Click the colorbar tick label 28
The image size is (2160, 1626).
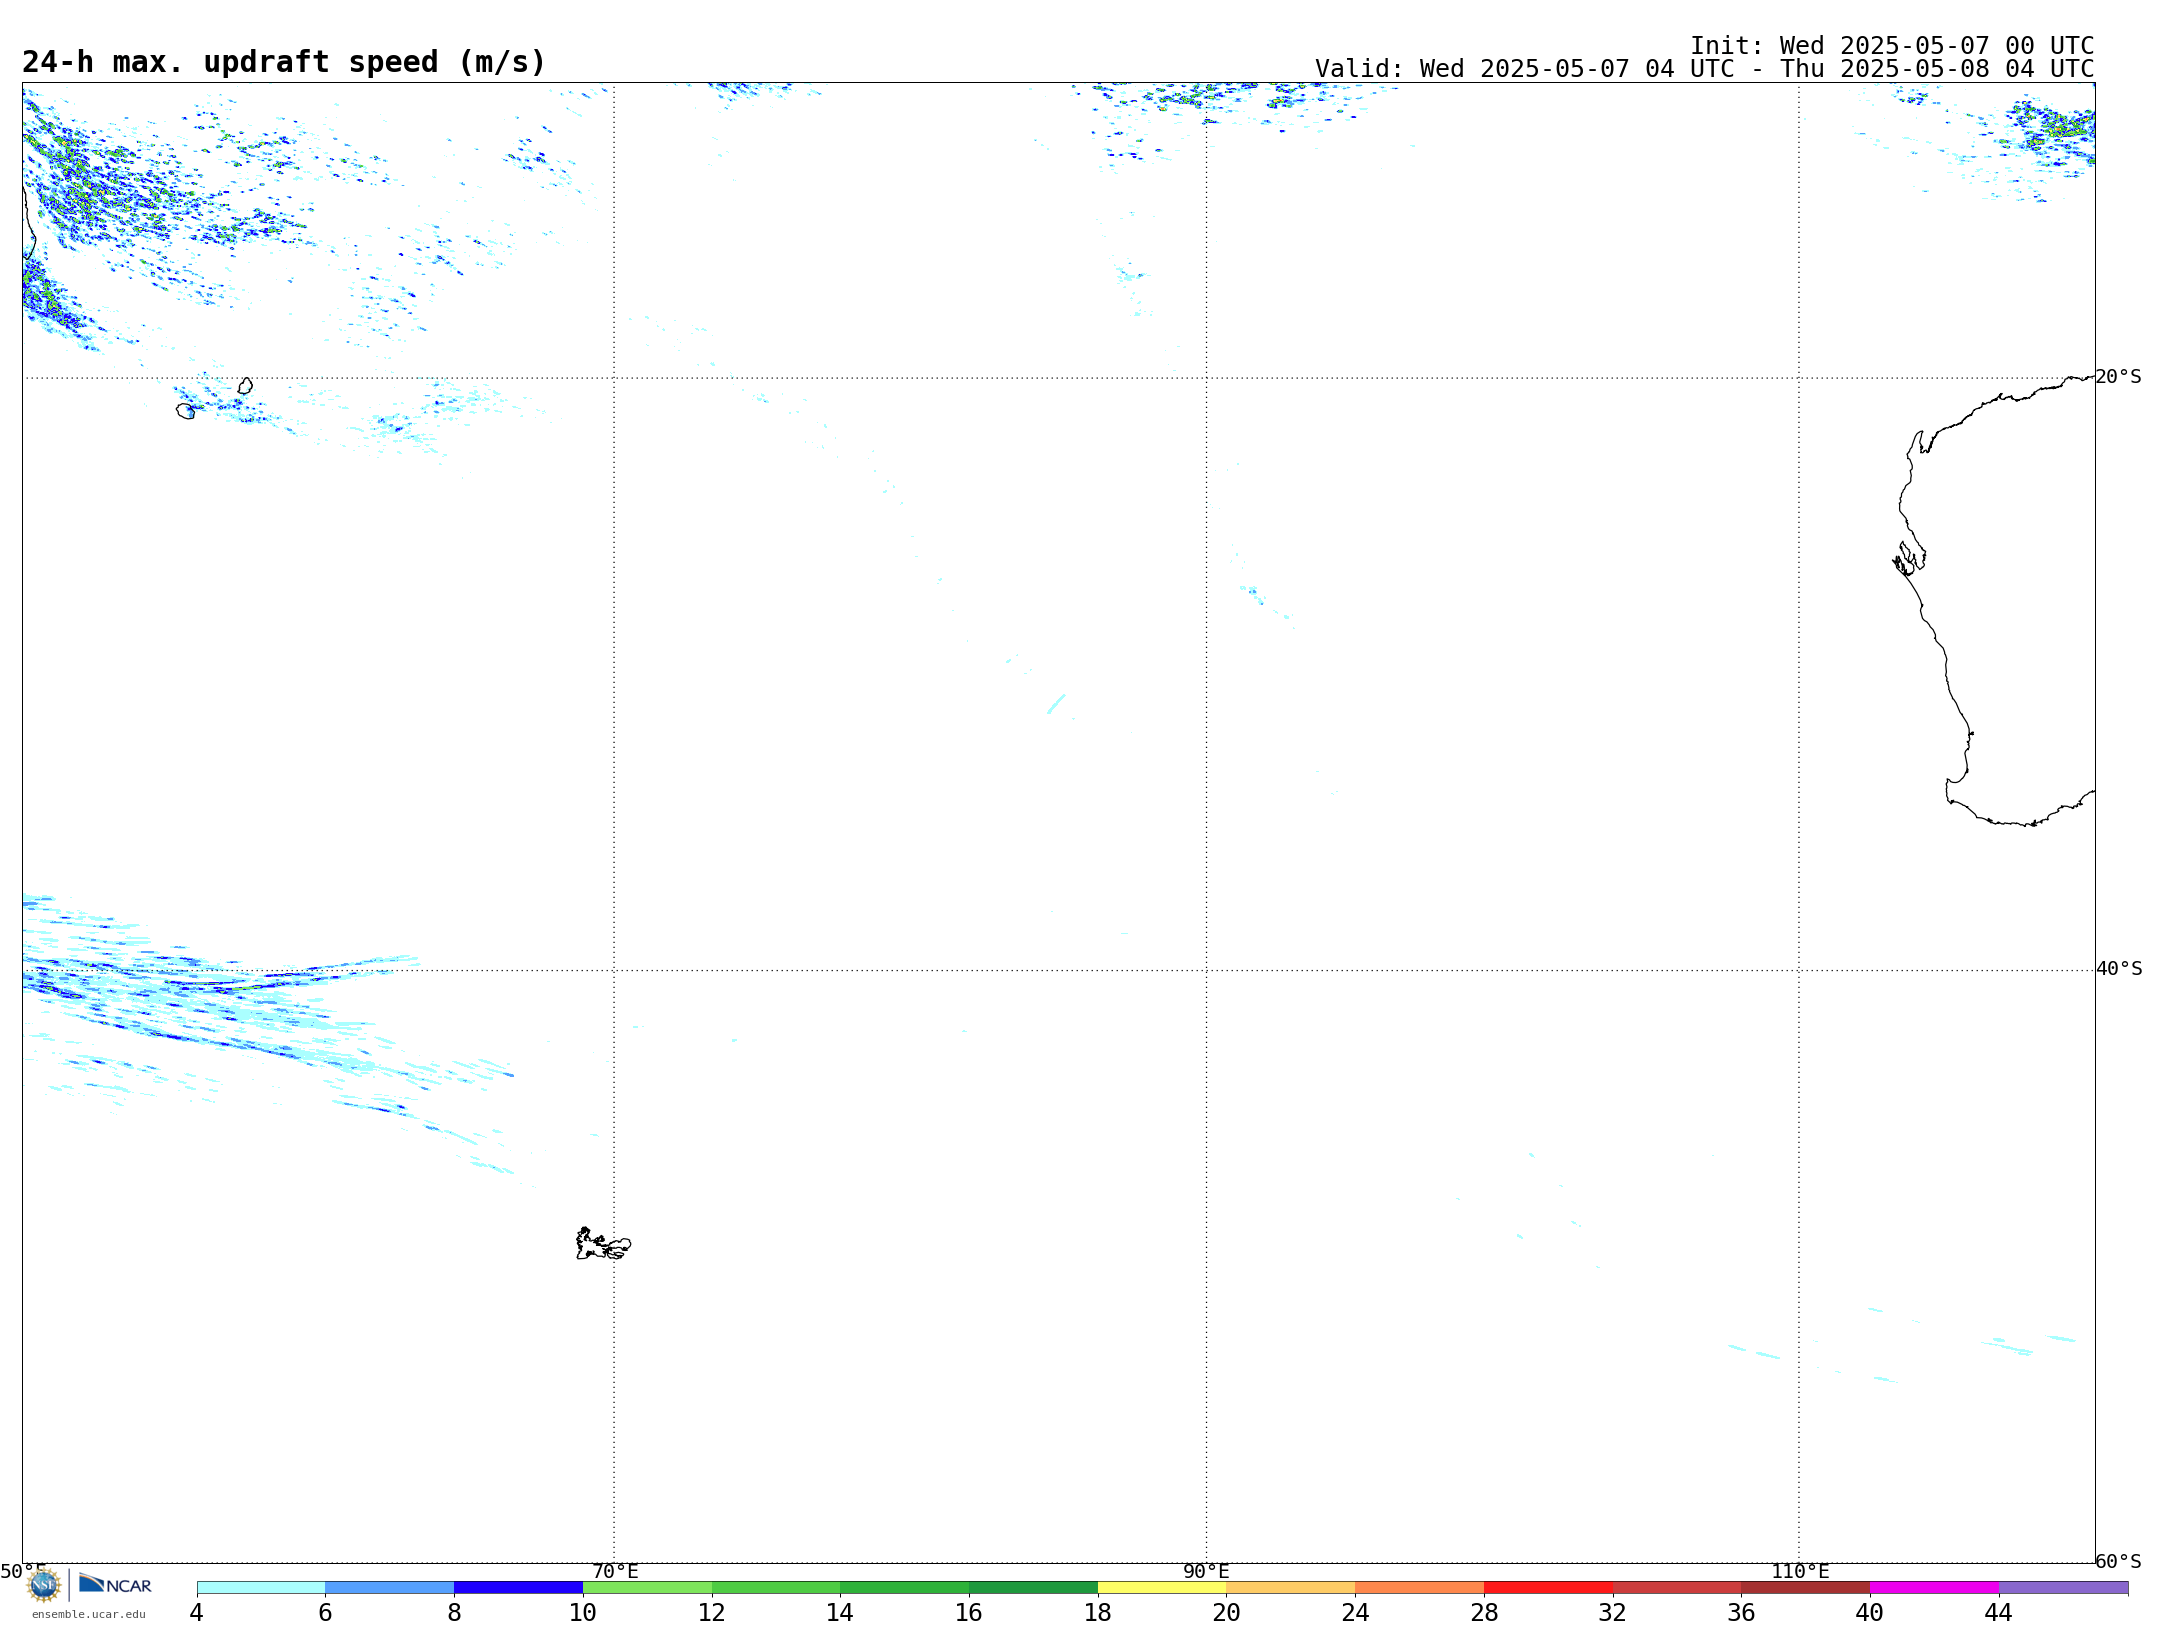tap(1484, 1613)
